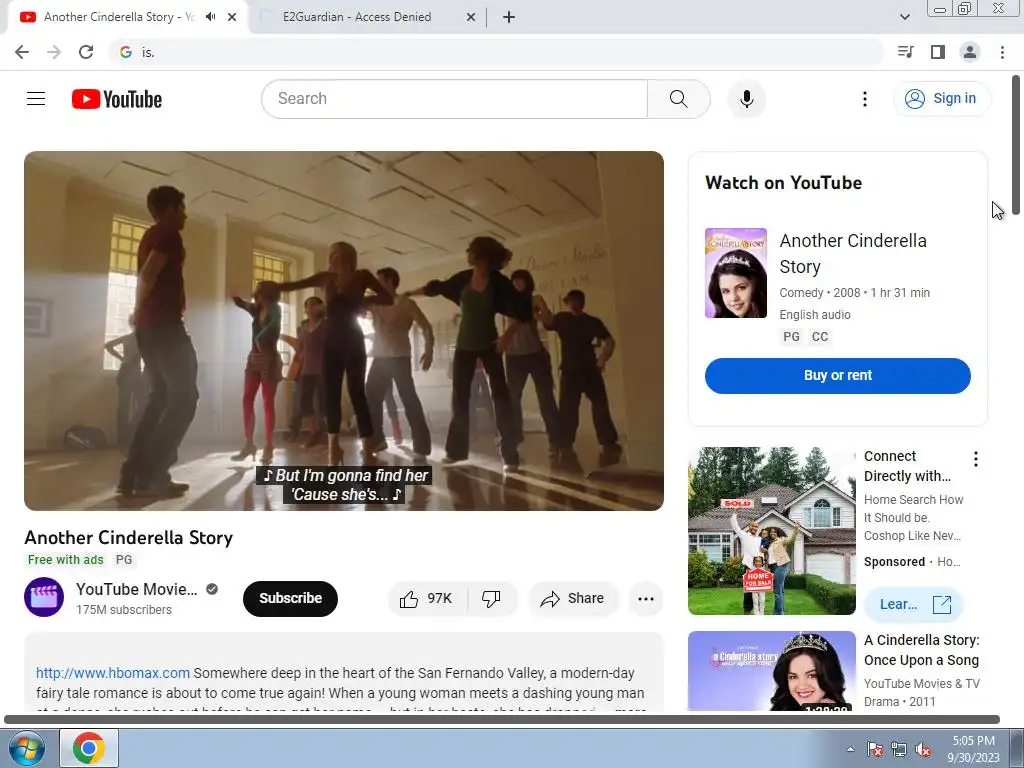The height and width of the screenshot is (768, 1024).
Task: Click the 'Watch on YouTube' heading
Action: 784,183
